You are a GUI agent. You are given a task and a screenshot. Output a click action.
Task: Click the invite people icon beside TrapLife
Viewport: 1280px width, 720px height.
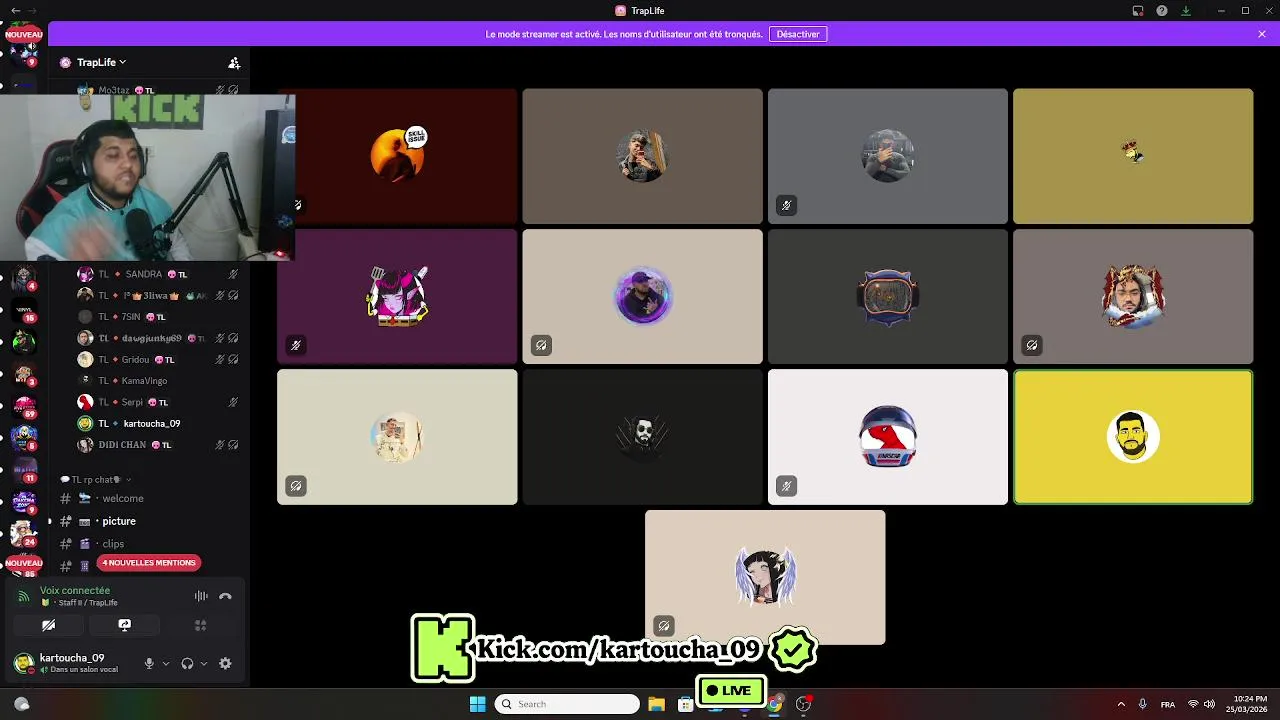pos(234,62)
